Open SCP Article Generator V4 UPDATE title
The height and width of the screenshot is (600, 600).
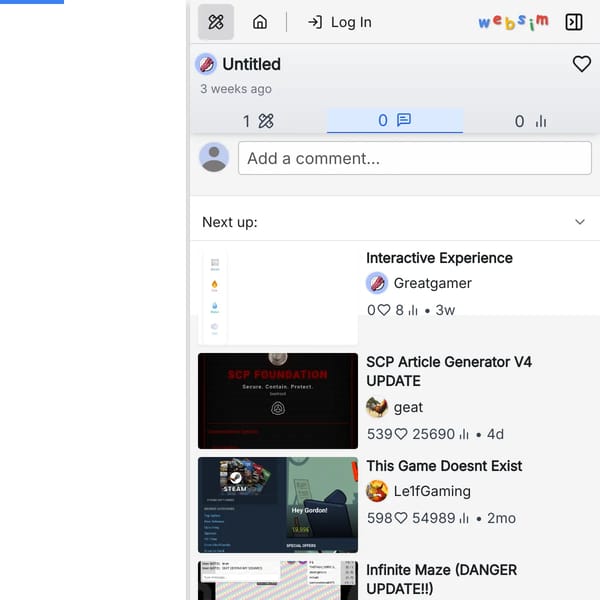(x=449, y=371)
